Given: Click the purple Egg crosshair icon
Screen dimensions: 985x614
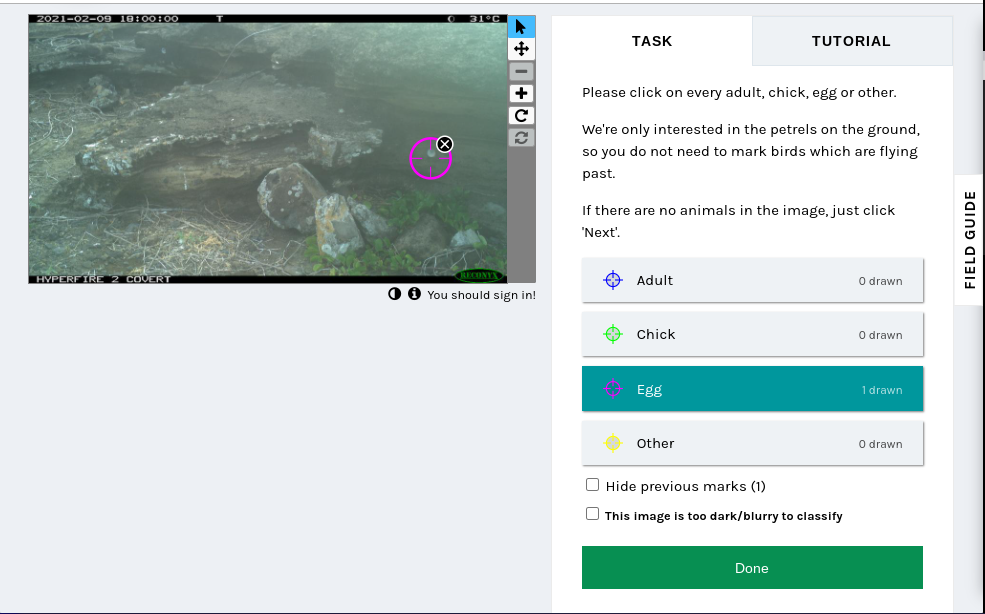Looking at the screenshot, I should [x=612, y=389].
